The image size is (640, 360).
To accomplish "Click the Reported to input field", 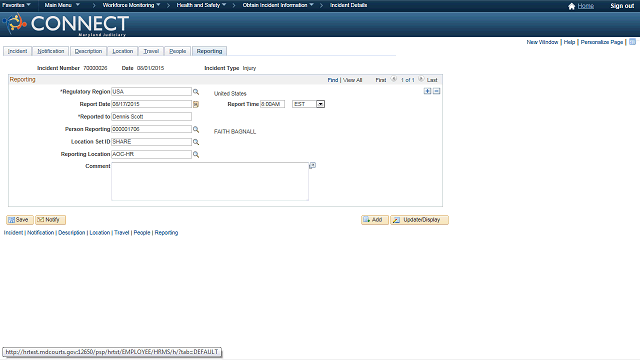I will (151, 117).
